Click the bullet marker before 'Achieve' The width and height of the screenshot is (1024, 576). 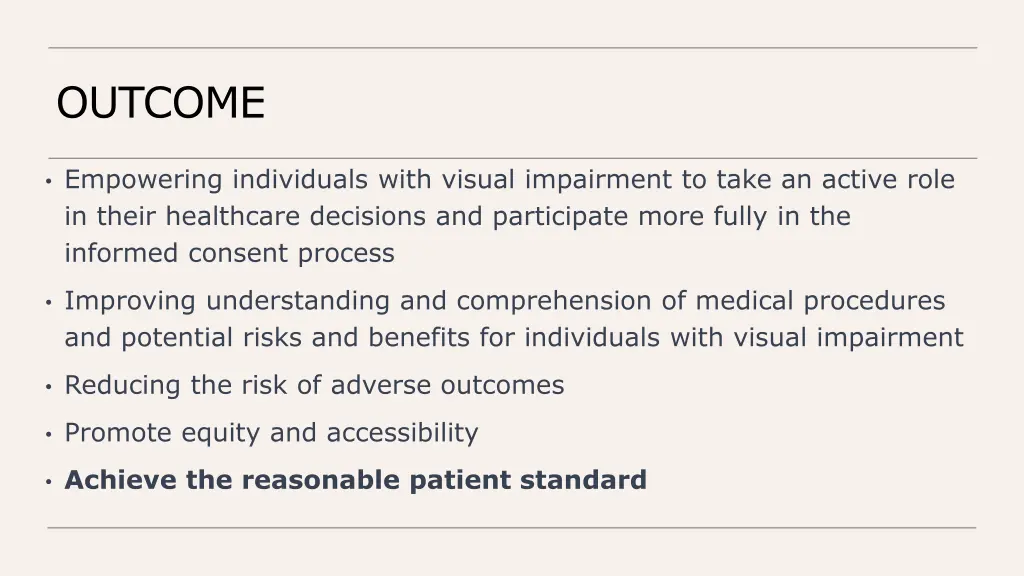pyautogui.click(x=49, y=482)
